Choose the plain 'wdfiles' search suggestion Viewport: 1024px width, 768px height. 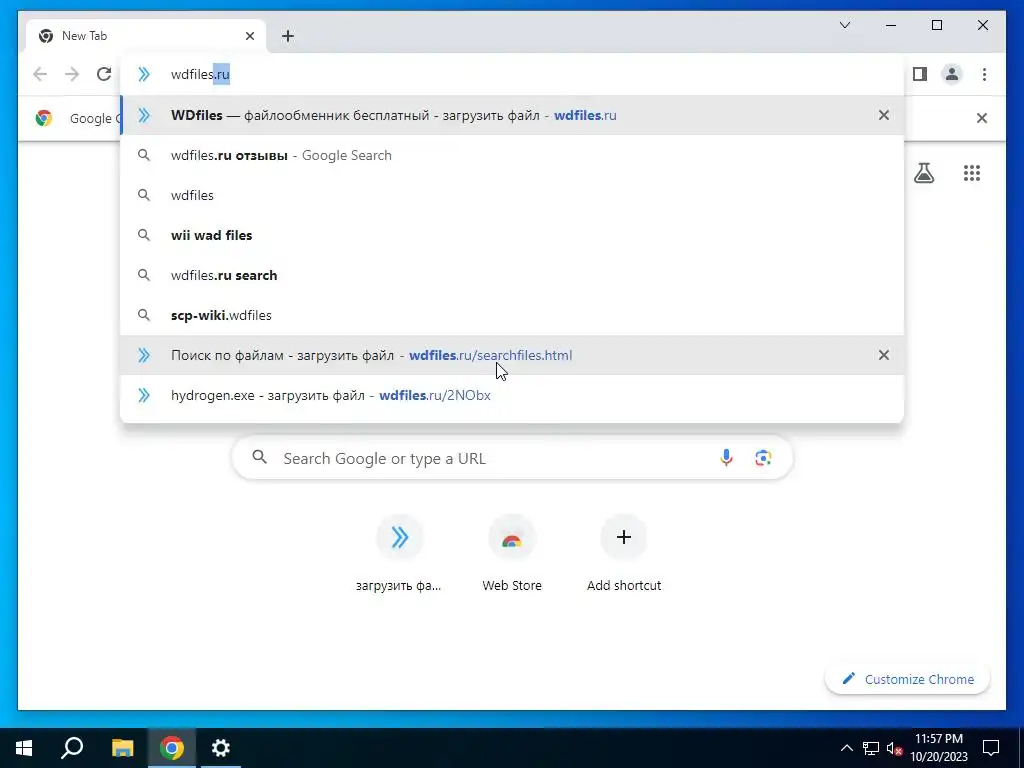pos(513,195)
